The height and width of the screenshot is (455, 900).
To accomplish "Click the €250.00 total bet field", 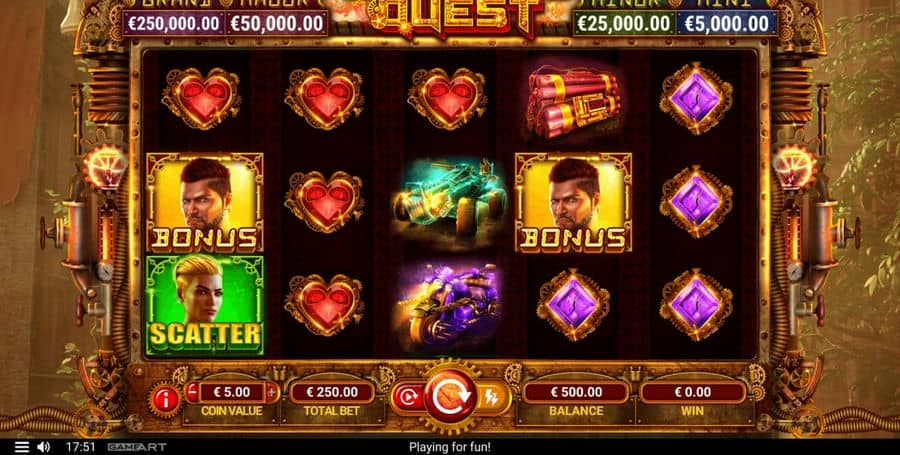I will coord(332,392).
